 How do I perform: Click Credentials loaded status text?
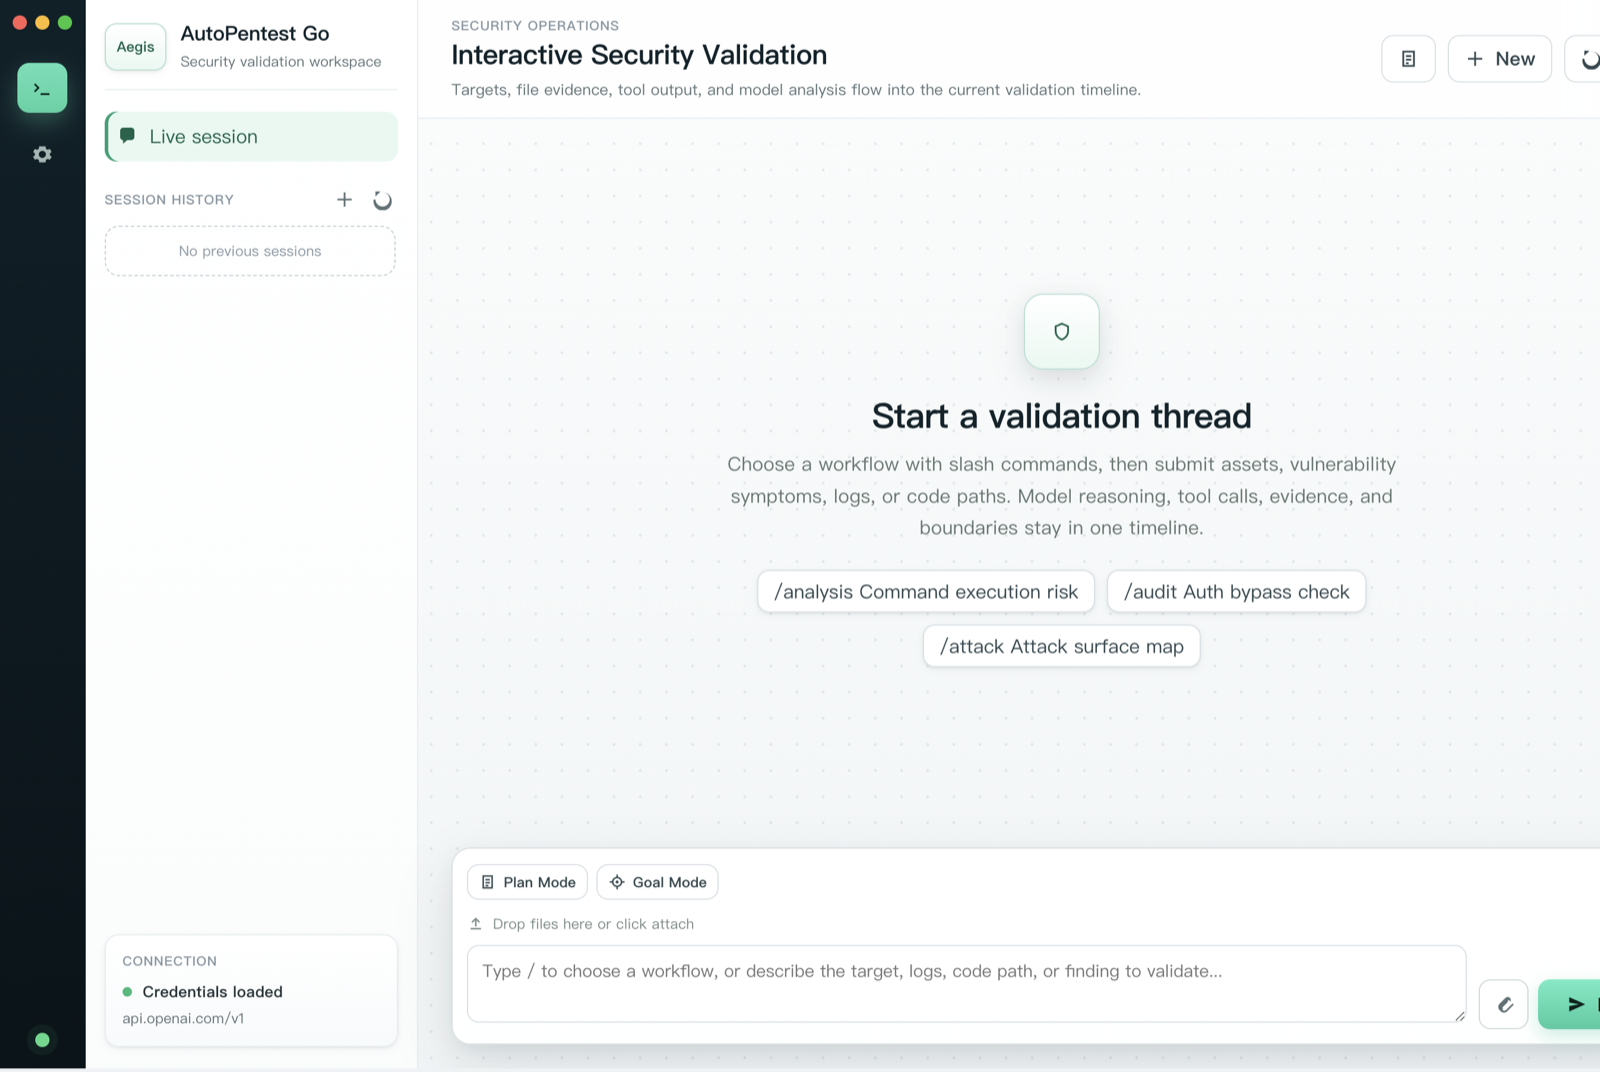point(212,992)
